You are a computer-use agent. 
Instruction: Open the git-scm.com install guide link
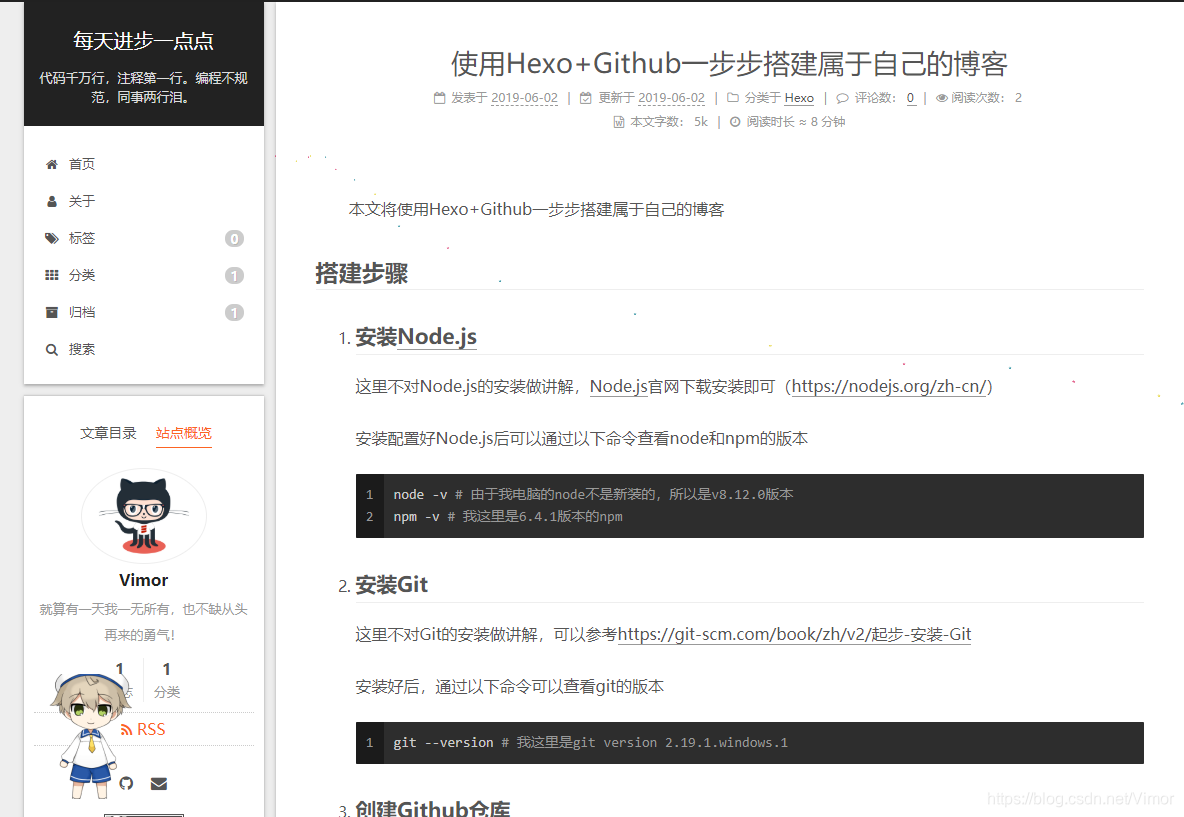point(794,634)
